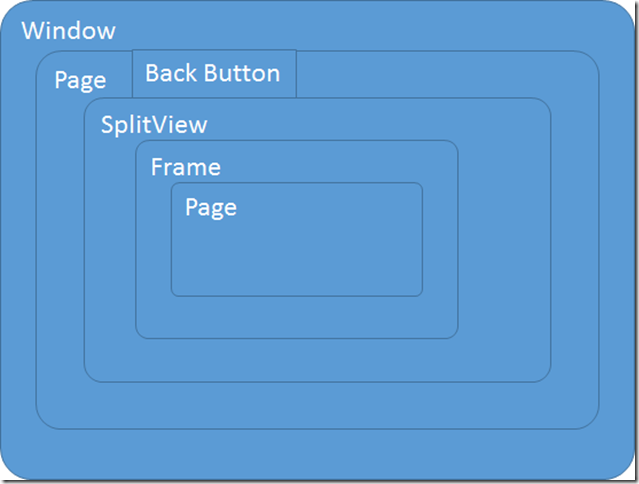Select the SplitView label
This screenshot has height=484, width=639.
(154, 125)
